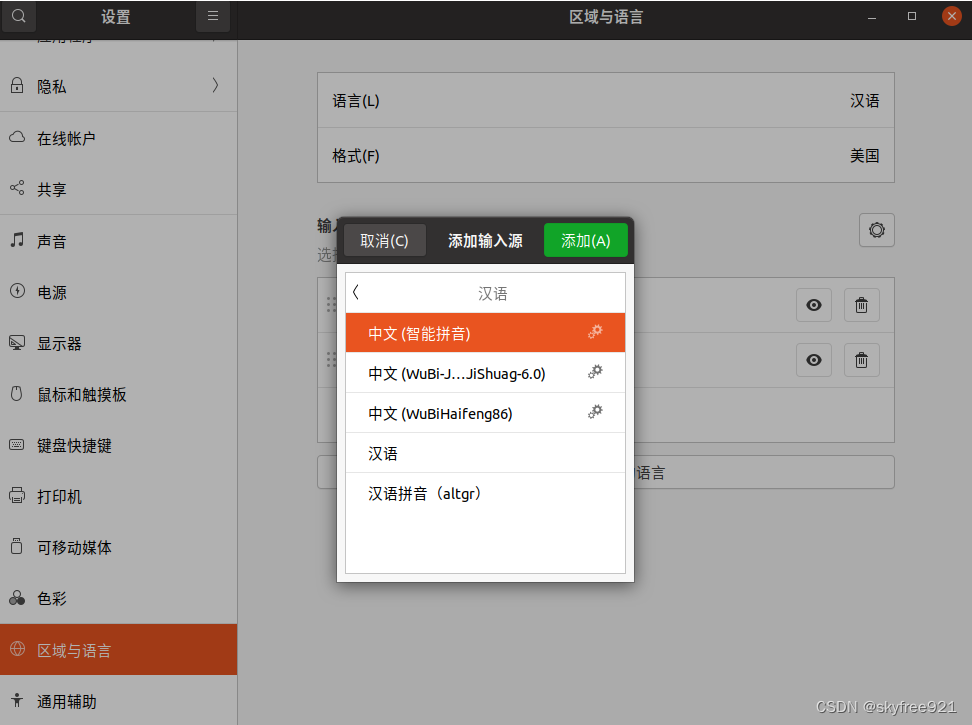Click the accessibility icon beside 通用辅助
972x725 pixels.
tap(17, 700)
